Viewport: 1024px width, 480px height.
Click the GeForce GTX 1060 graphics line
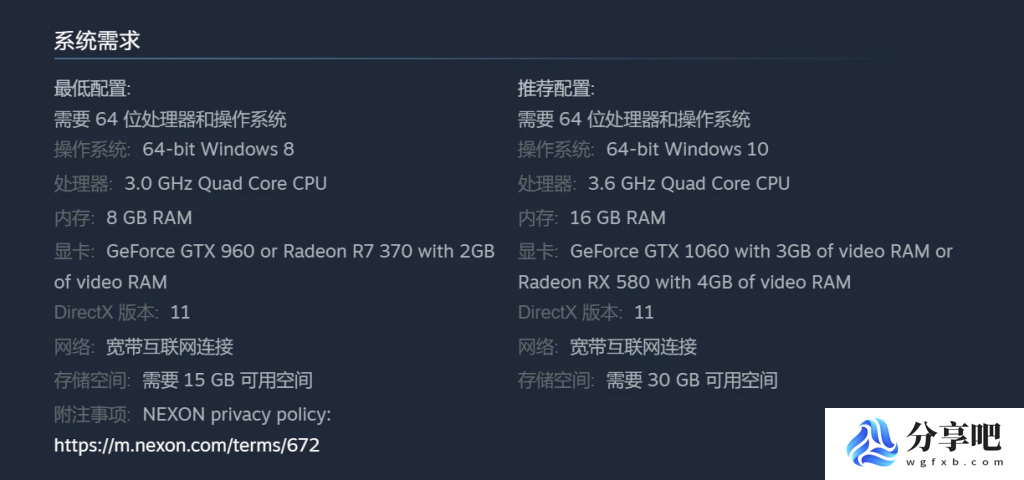pos(761,251)
